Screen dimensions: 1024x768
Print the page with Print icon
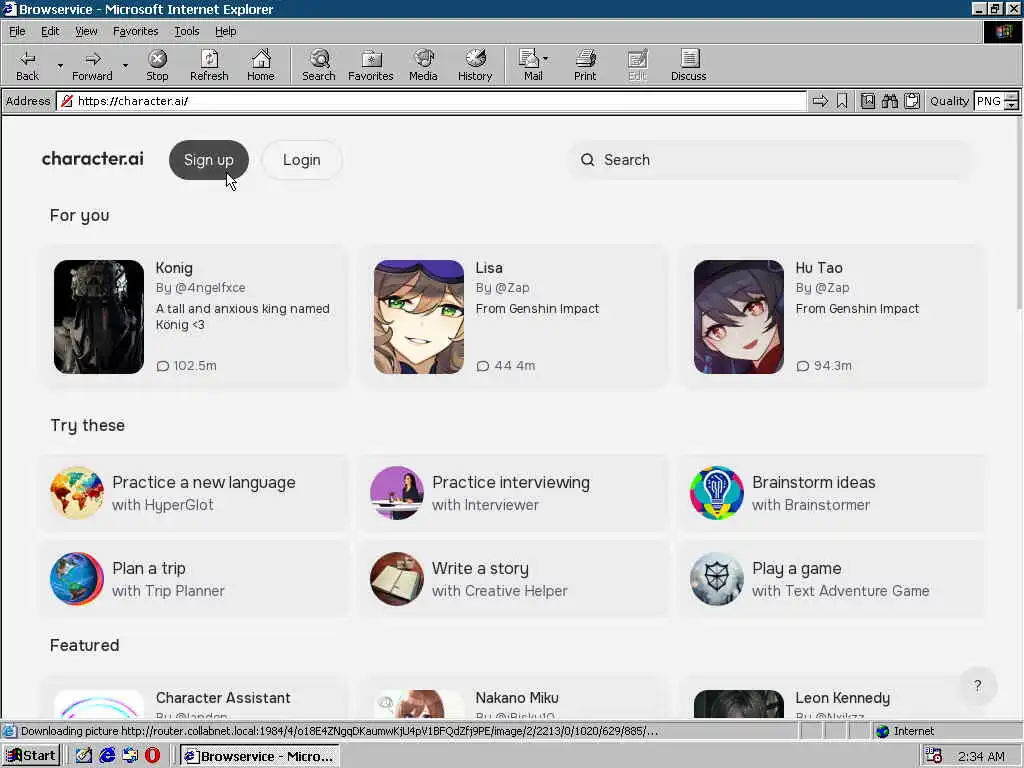[584, 65]
